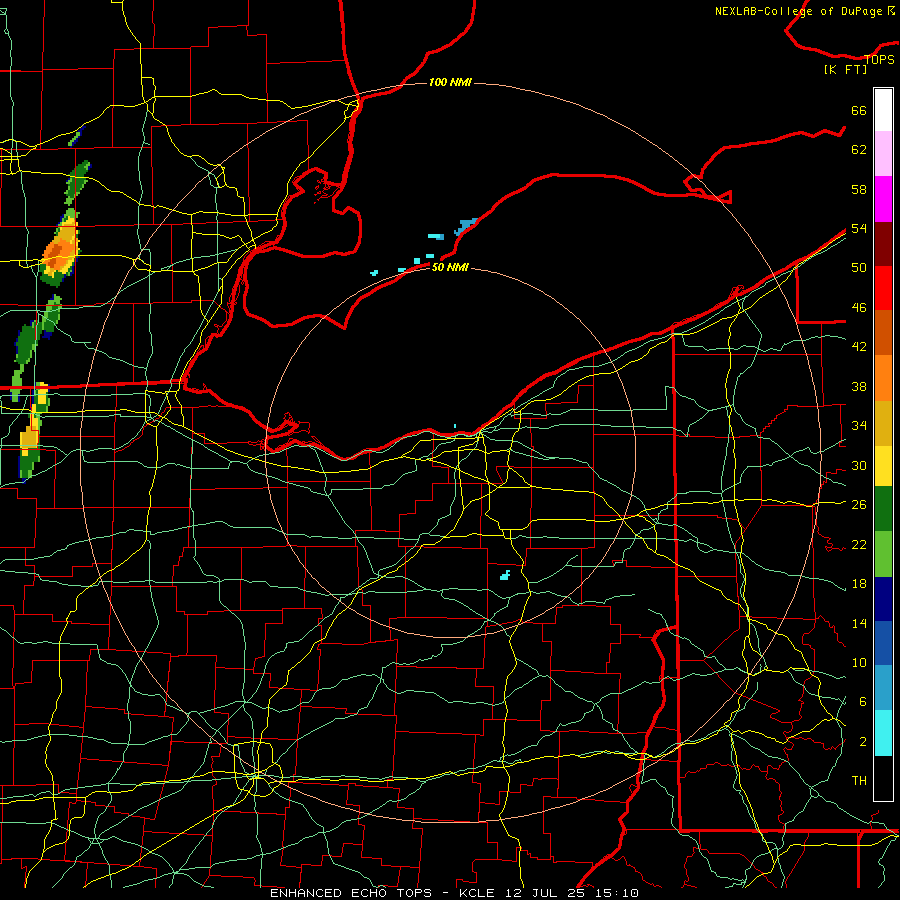Screen dimensions: 900x900
Task: Click the cyan 10 kft legend swatch
Action: [883, 733]
